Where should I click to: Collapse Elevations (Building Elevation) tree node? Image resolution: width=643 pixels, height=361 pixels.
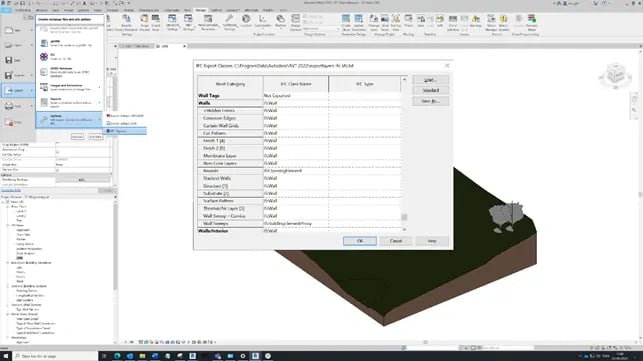8,263
